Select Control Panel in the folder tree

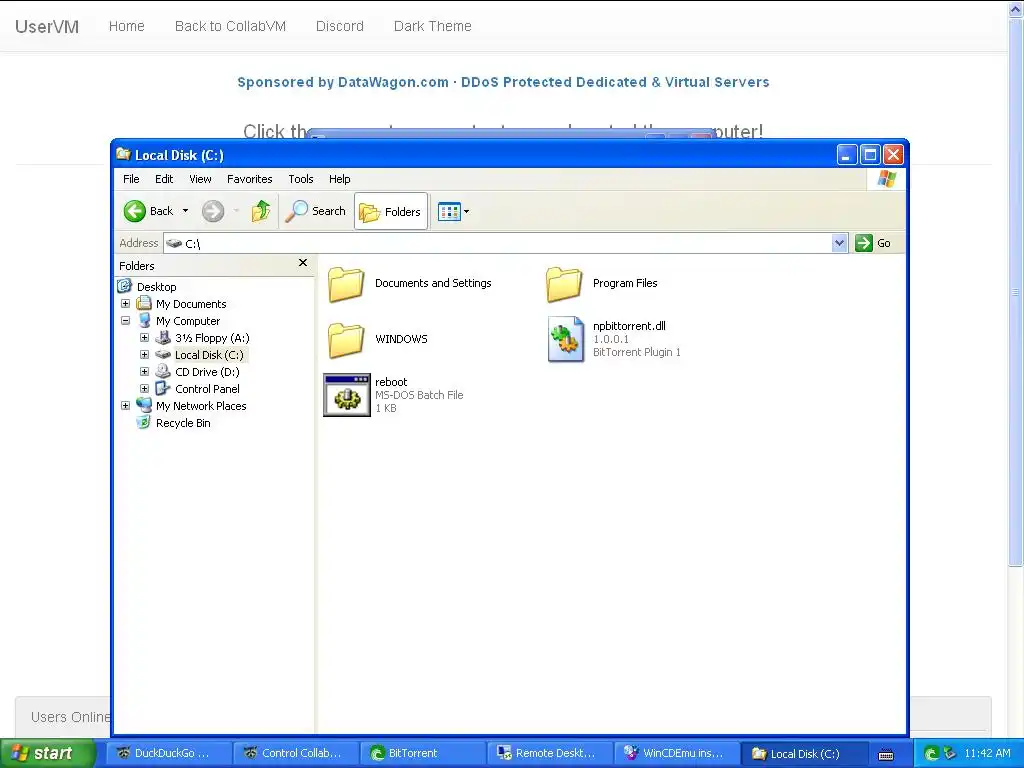coord(207,389)
